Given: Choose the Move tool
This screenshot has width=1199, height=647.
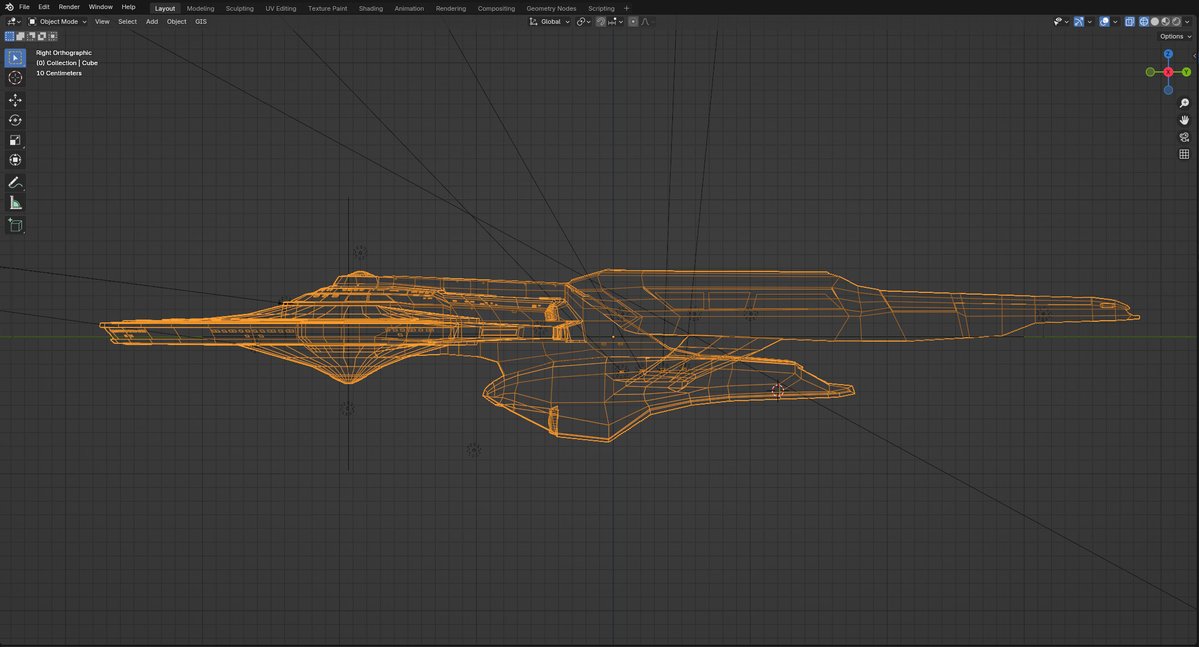Looking at the screenshot, I should (x=15, y=100).
